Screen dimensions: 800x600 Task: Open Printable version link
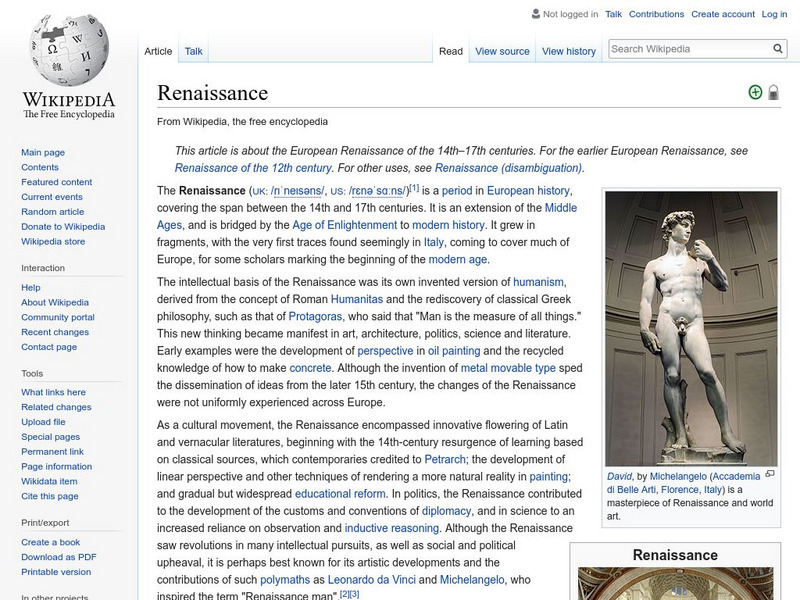point(56,571)
